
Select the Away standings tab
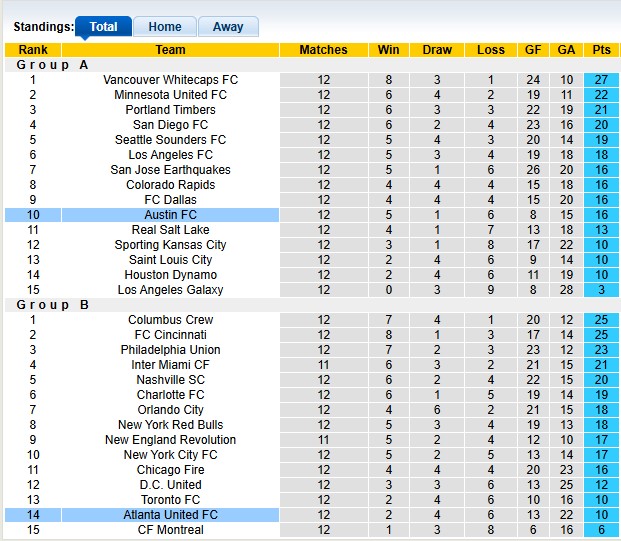click(x=228, y=27)
